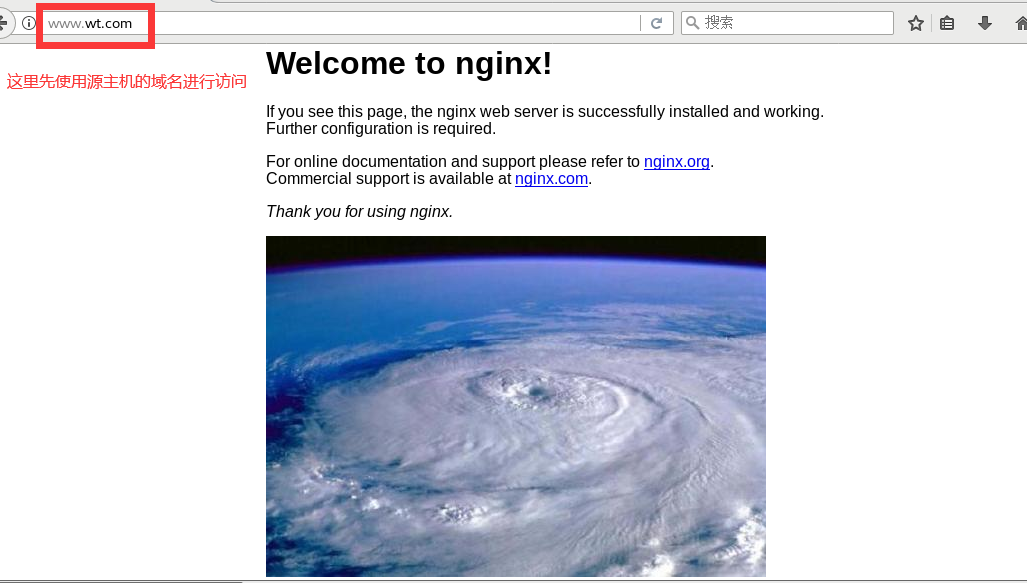The width and height of the screenshot is (1027, 583).
Task: Show bookmarks list icon menu
Action: pyautogui.click(x=947, y=24)
